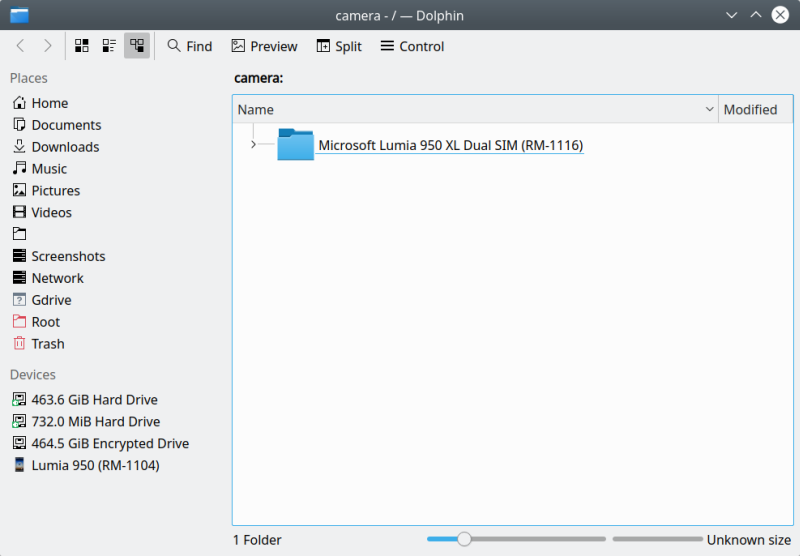Viewport: 800px width, 556px height.
Task: Select the Microsoft Lumia 950 XL folder icon
Action: click(x=295, y=144)
